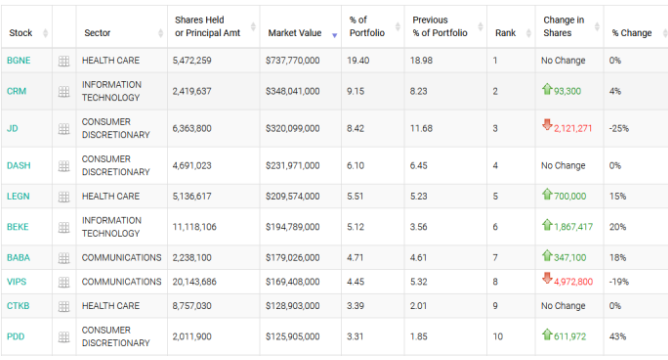Sort by Market Value column arrow
668x360 pixels.
pyautogui.click(x=334, y=35)
